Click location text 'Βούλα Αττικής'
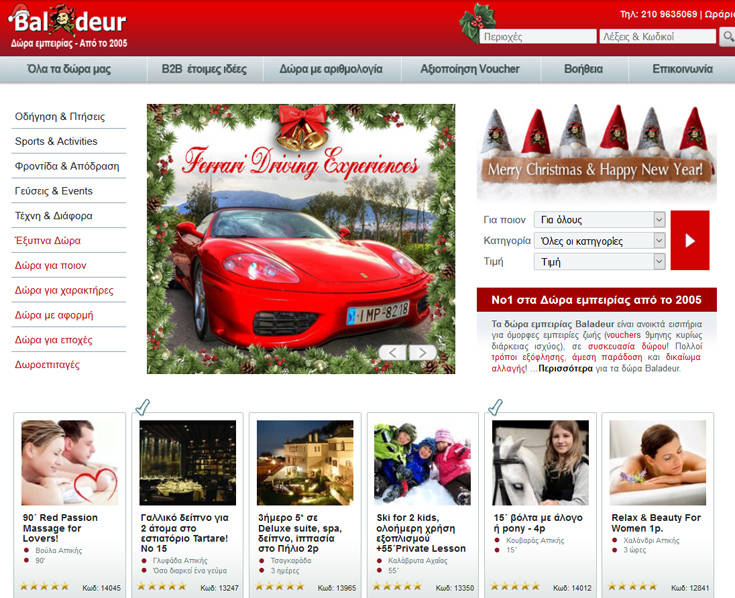 tap(59, 550)
